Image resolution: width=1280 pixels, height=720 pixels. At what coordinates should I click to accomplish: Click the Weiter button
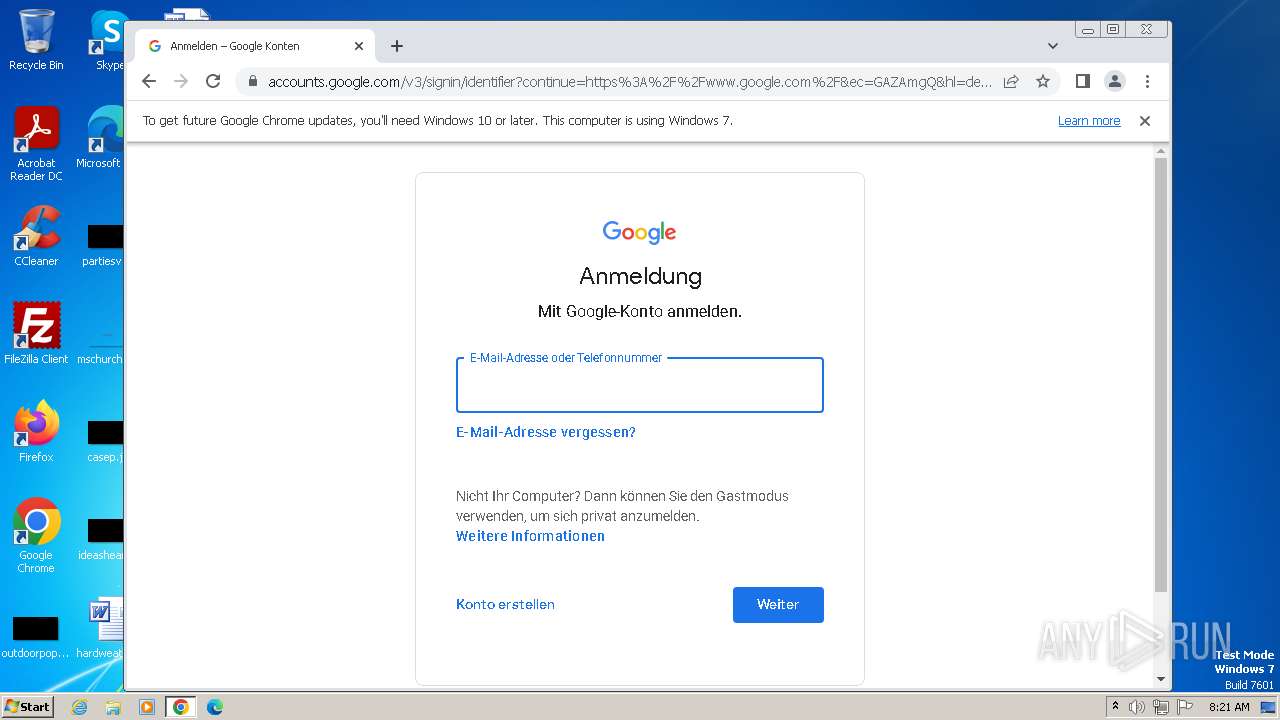(778, 605)
